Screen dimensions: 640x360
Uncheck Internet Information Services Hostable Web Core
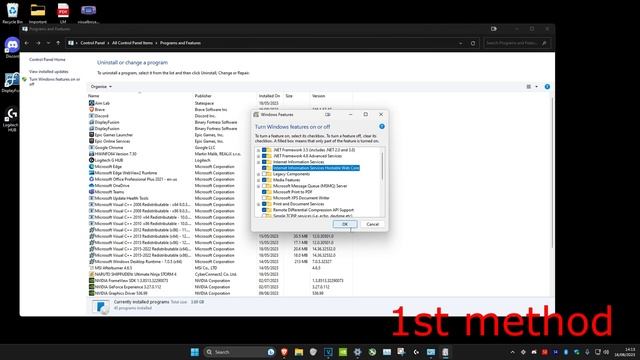pyautogui.click(x=264, y=168)
